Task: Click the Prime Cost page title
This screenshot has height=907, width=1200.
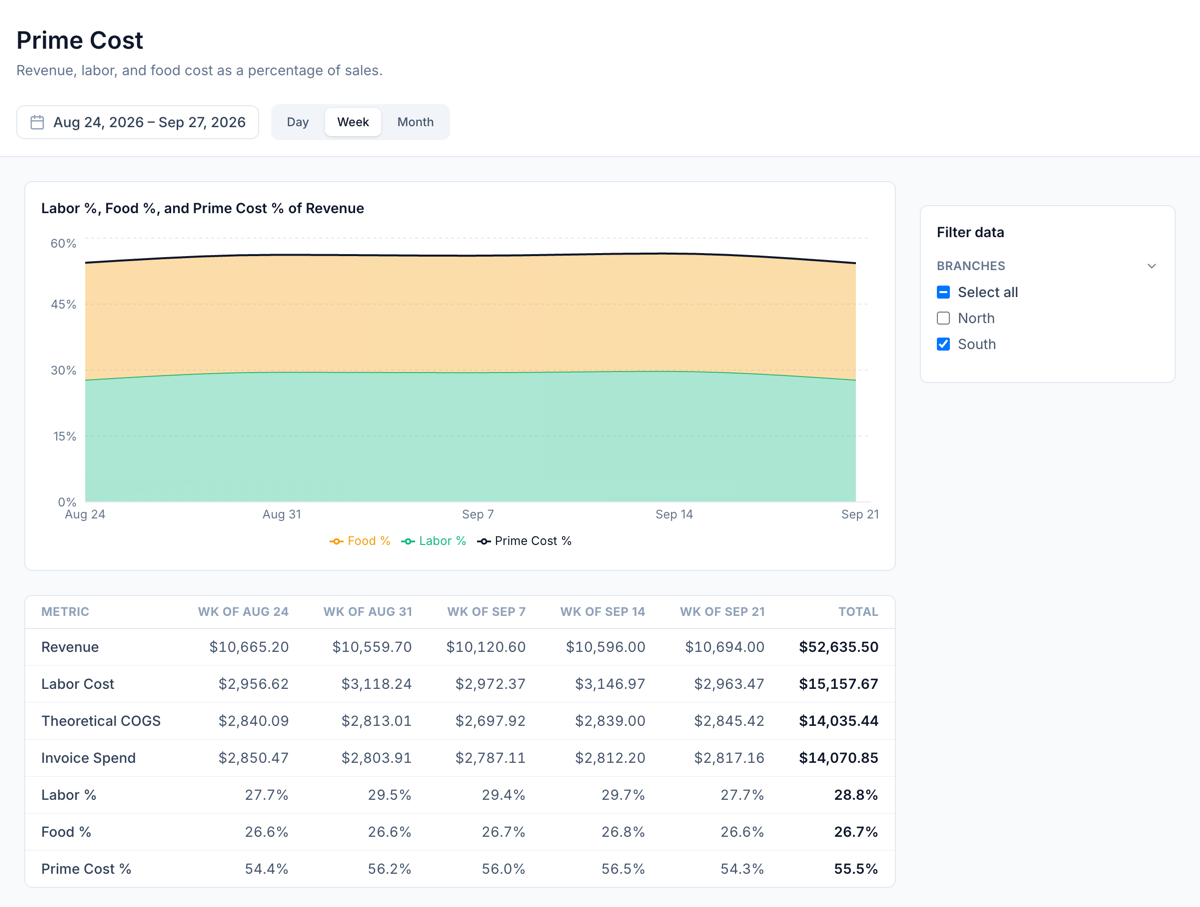Action: coord(80,40)
